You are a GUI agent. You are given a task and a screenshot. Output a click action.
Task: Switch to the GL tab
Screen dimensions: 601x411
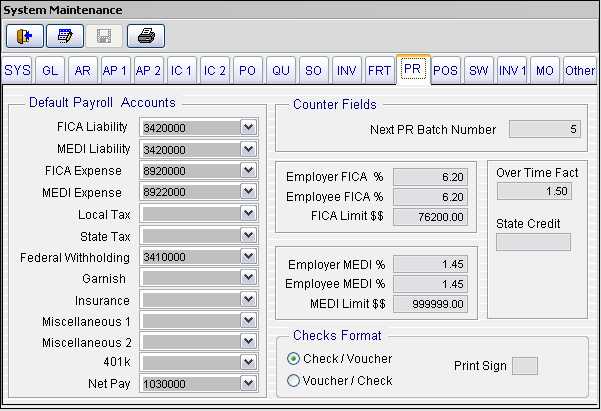[x=50, y=71]
